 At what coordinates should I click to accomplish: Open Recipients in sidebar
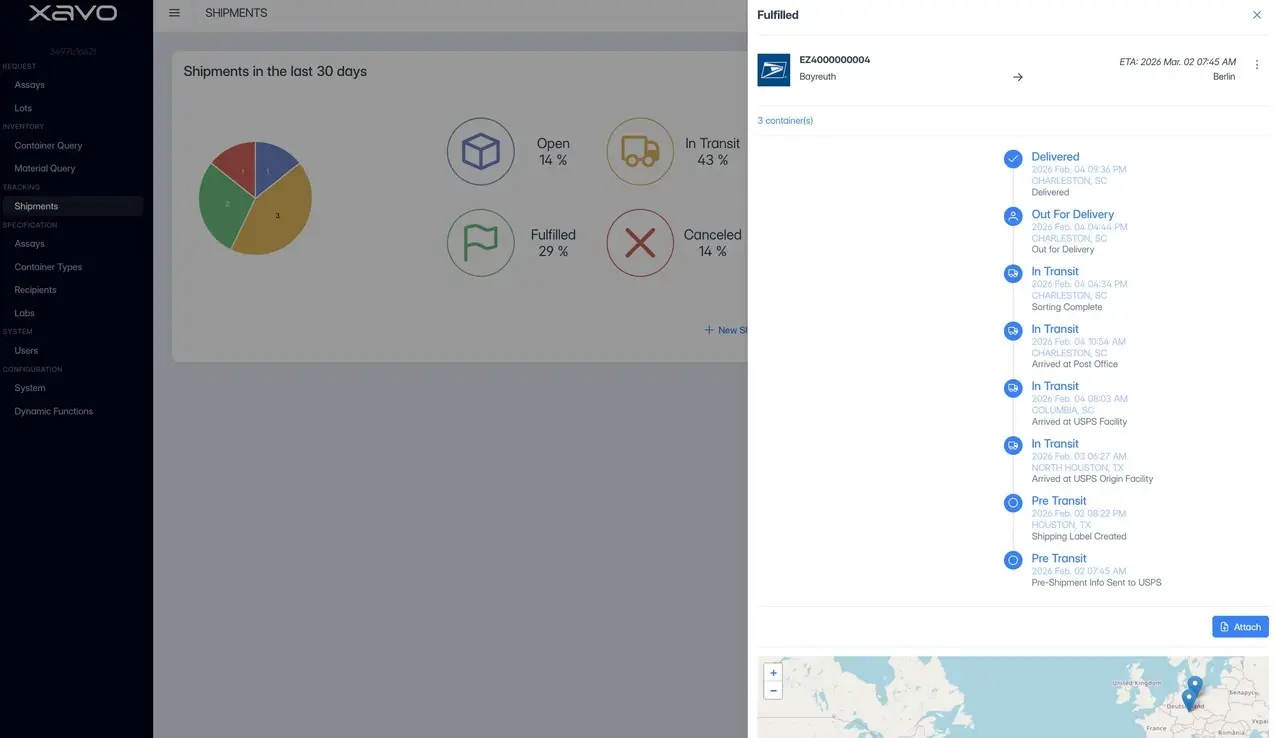(35, 290)
